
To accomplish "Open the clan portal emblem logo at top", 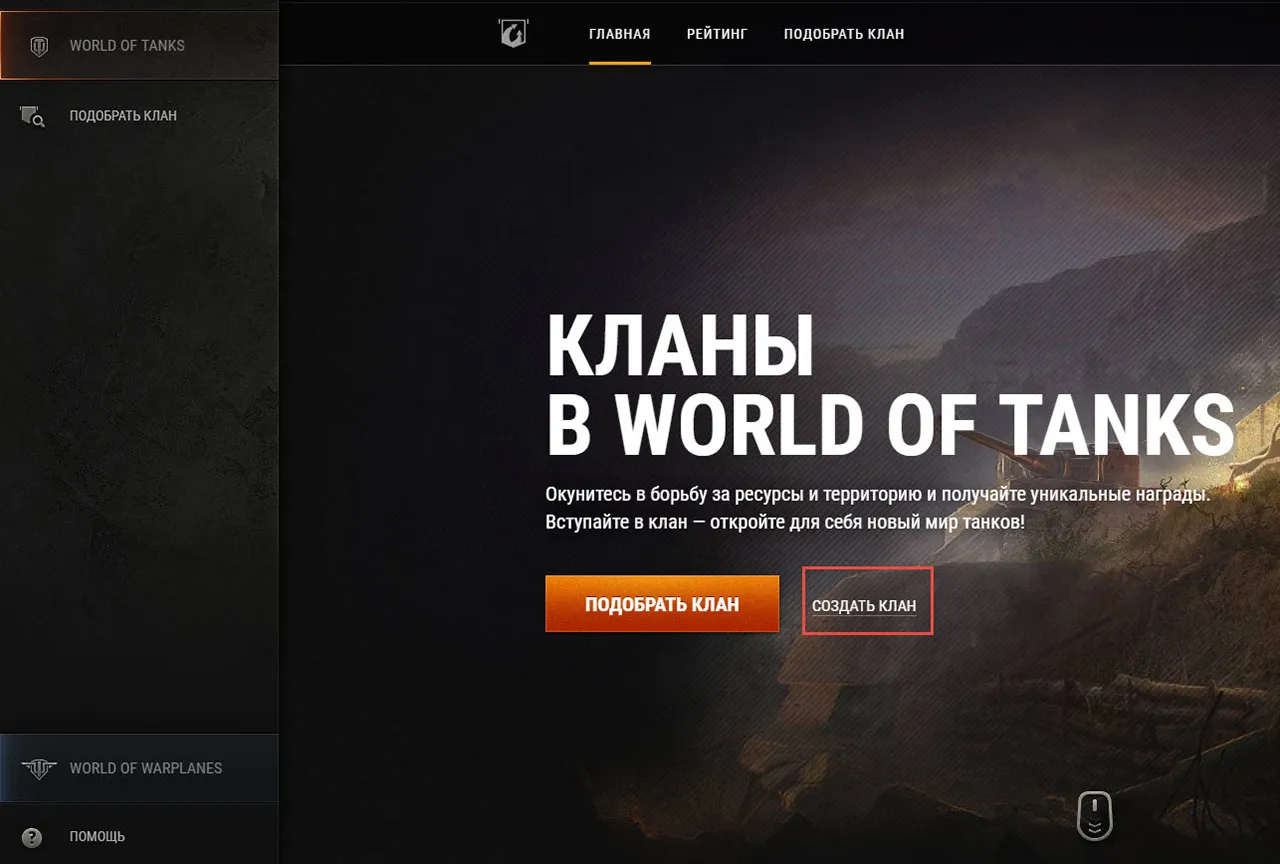I will (x=512, y=33).
